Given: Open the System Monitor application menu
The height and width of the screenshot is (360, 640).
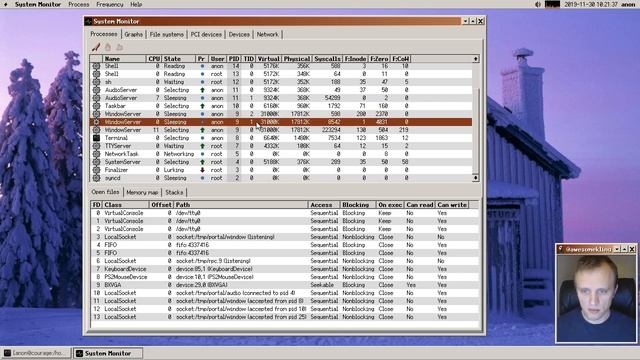Looking at the screenshot, I should 38,4.
